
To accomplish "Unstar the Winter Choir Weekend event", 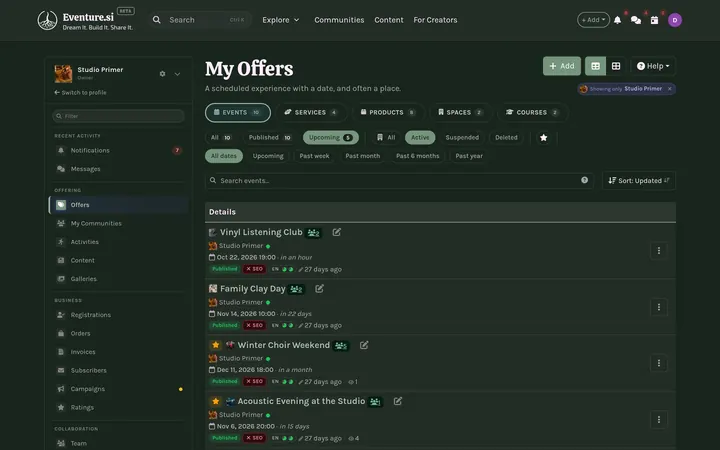I will [215, 345].
